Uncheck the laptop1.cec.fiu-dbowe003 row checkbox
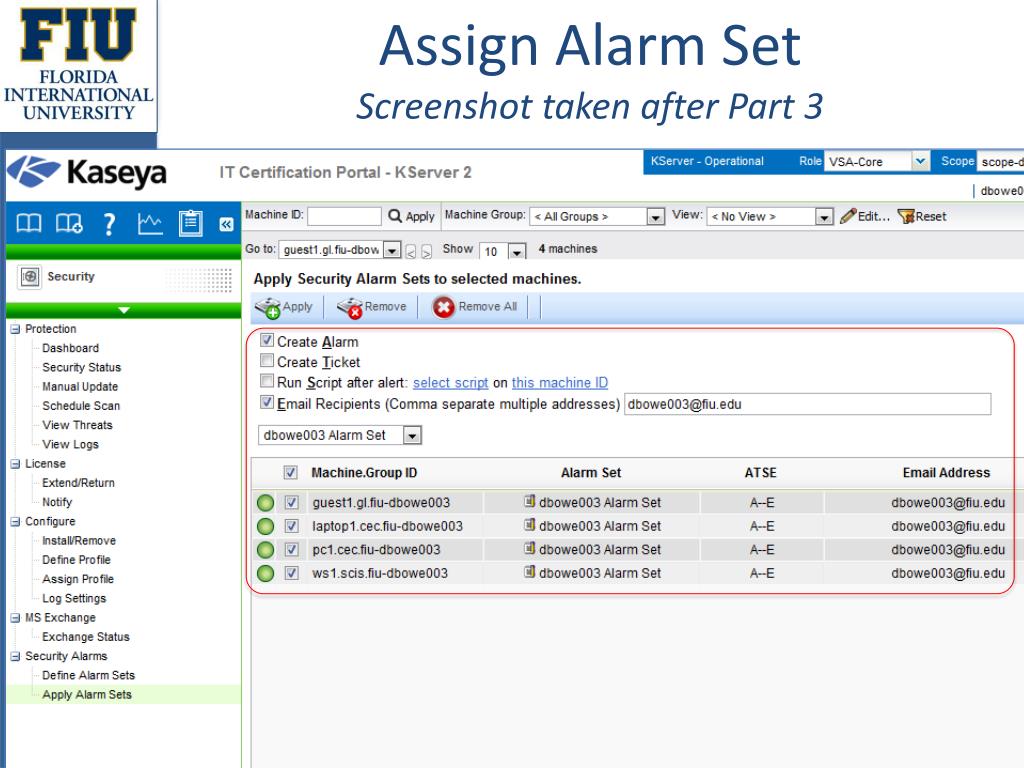This screenshot has width=1024, height=768. tap(291, 526)
